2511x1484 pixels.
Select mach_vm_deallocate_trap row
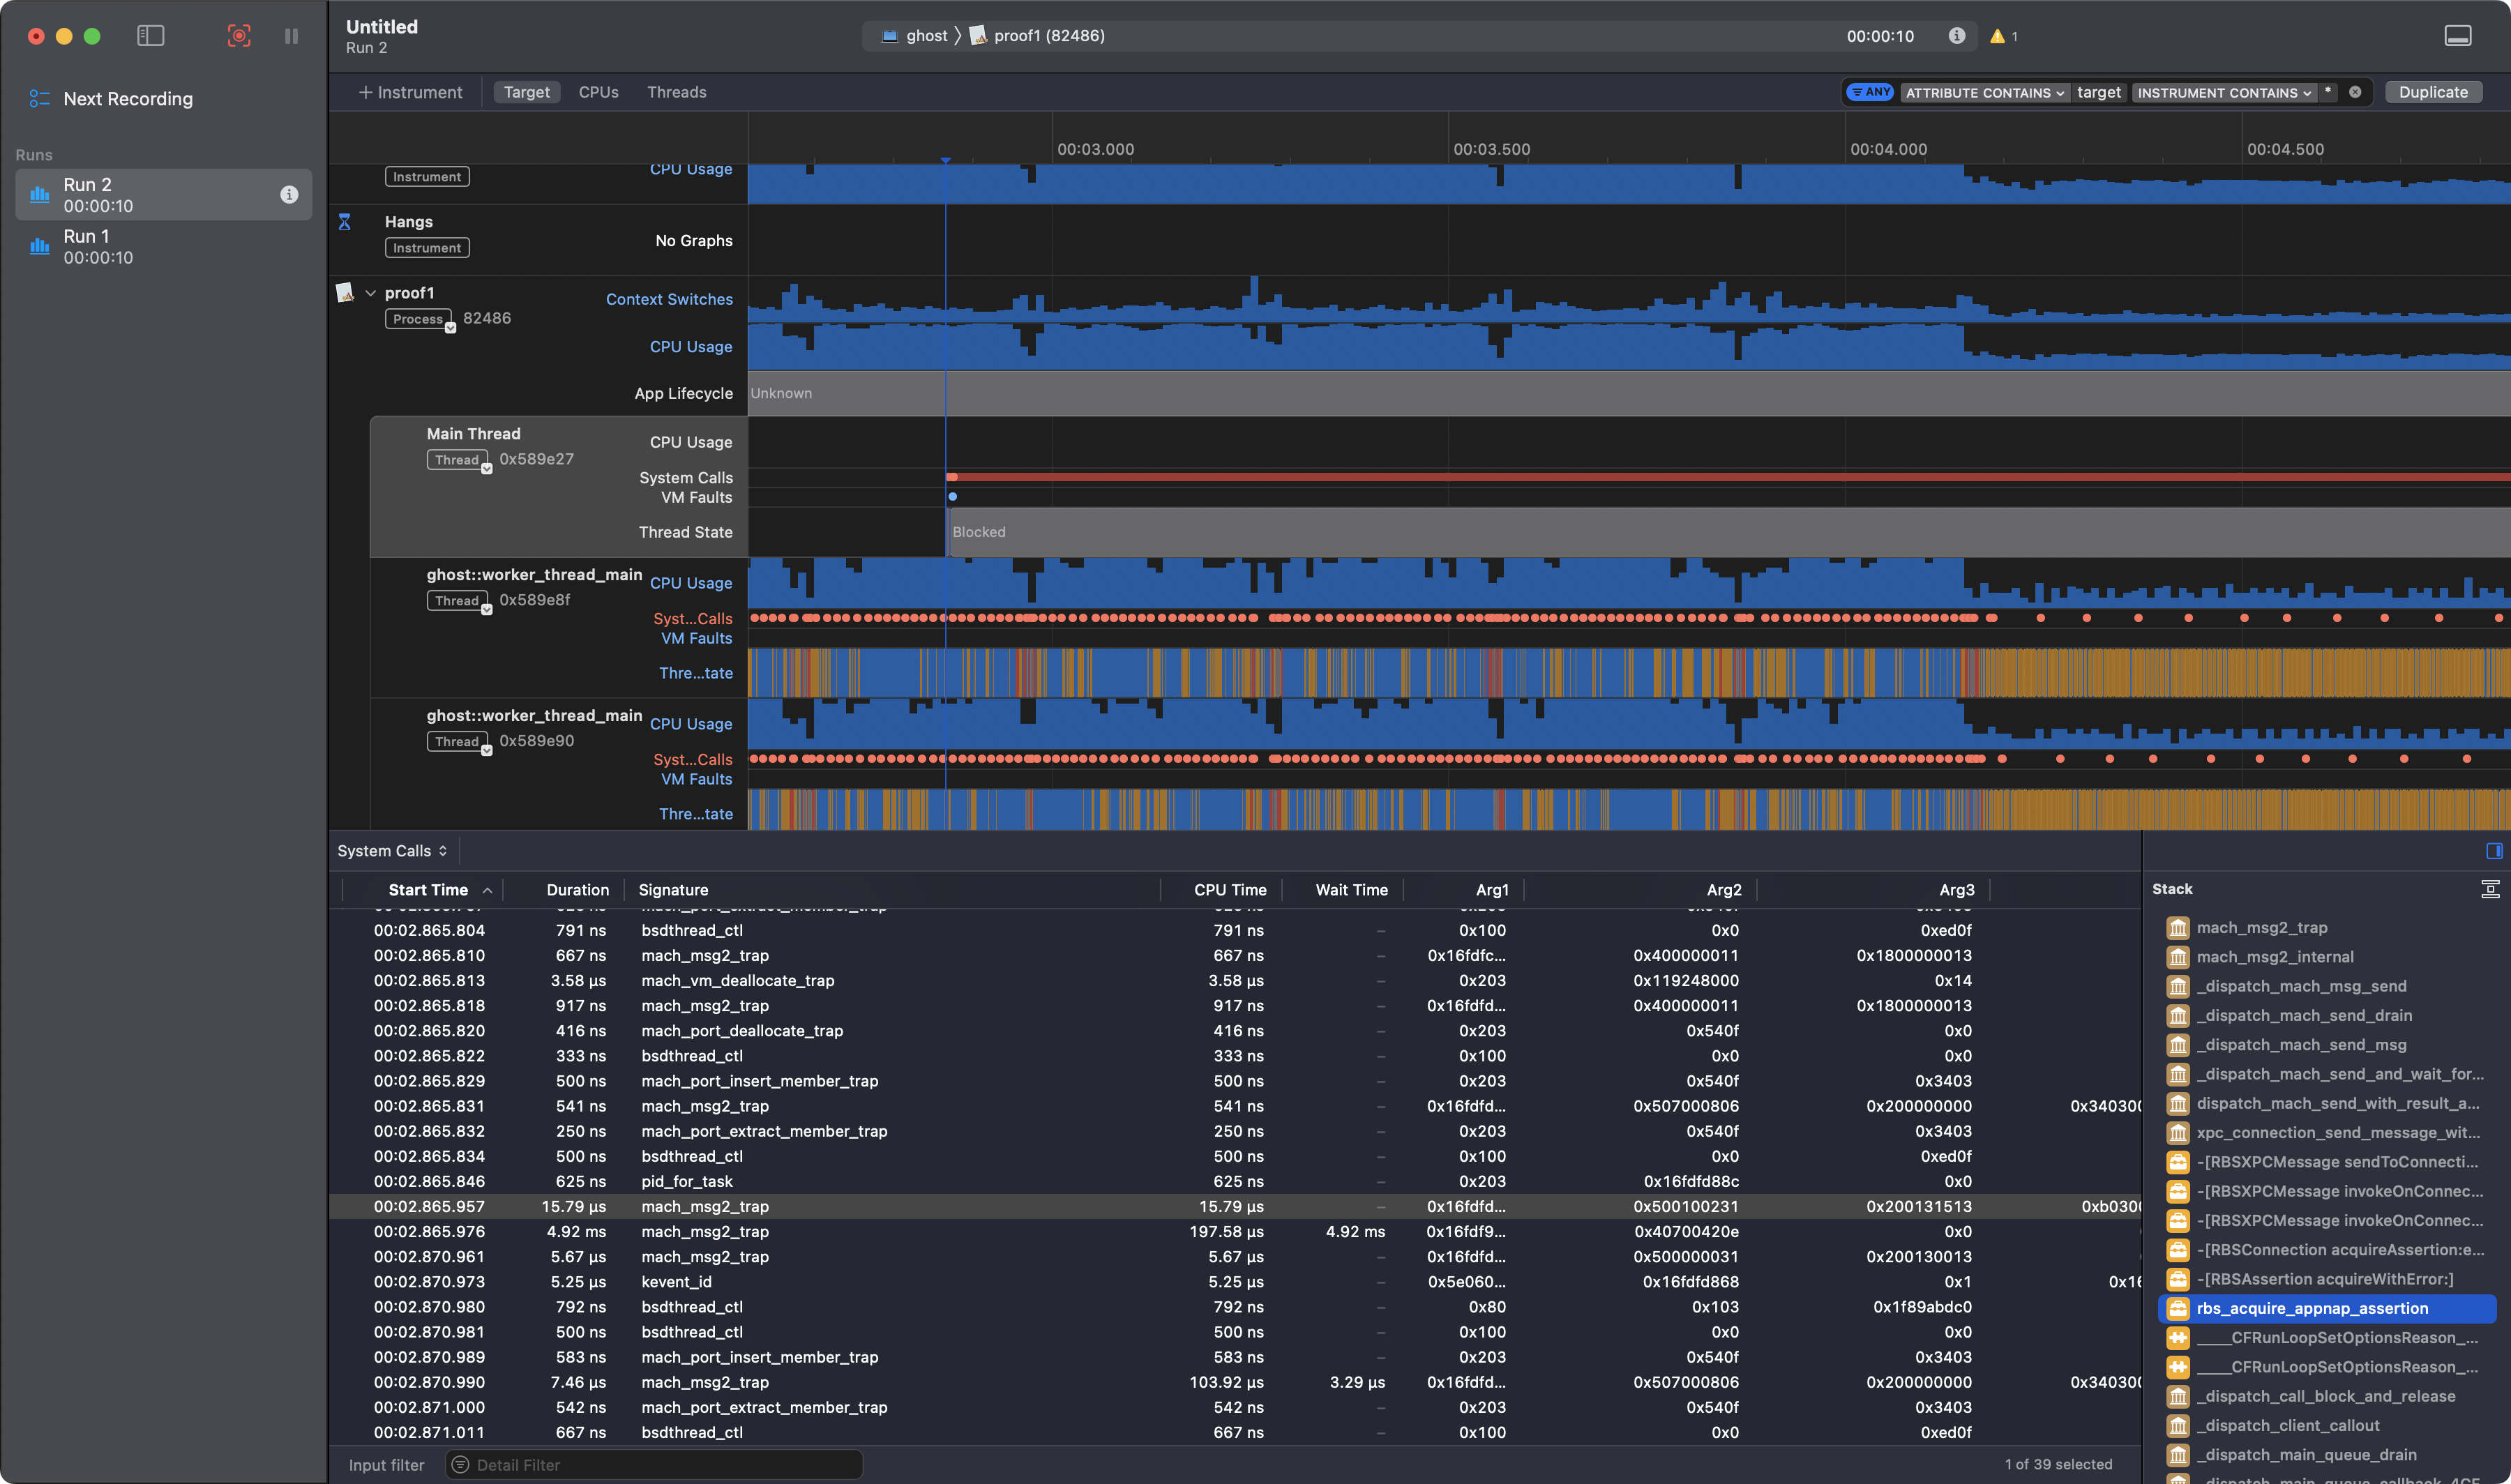pyautogui.click(x=1235, y=981)
